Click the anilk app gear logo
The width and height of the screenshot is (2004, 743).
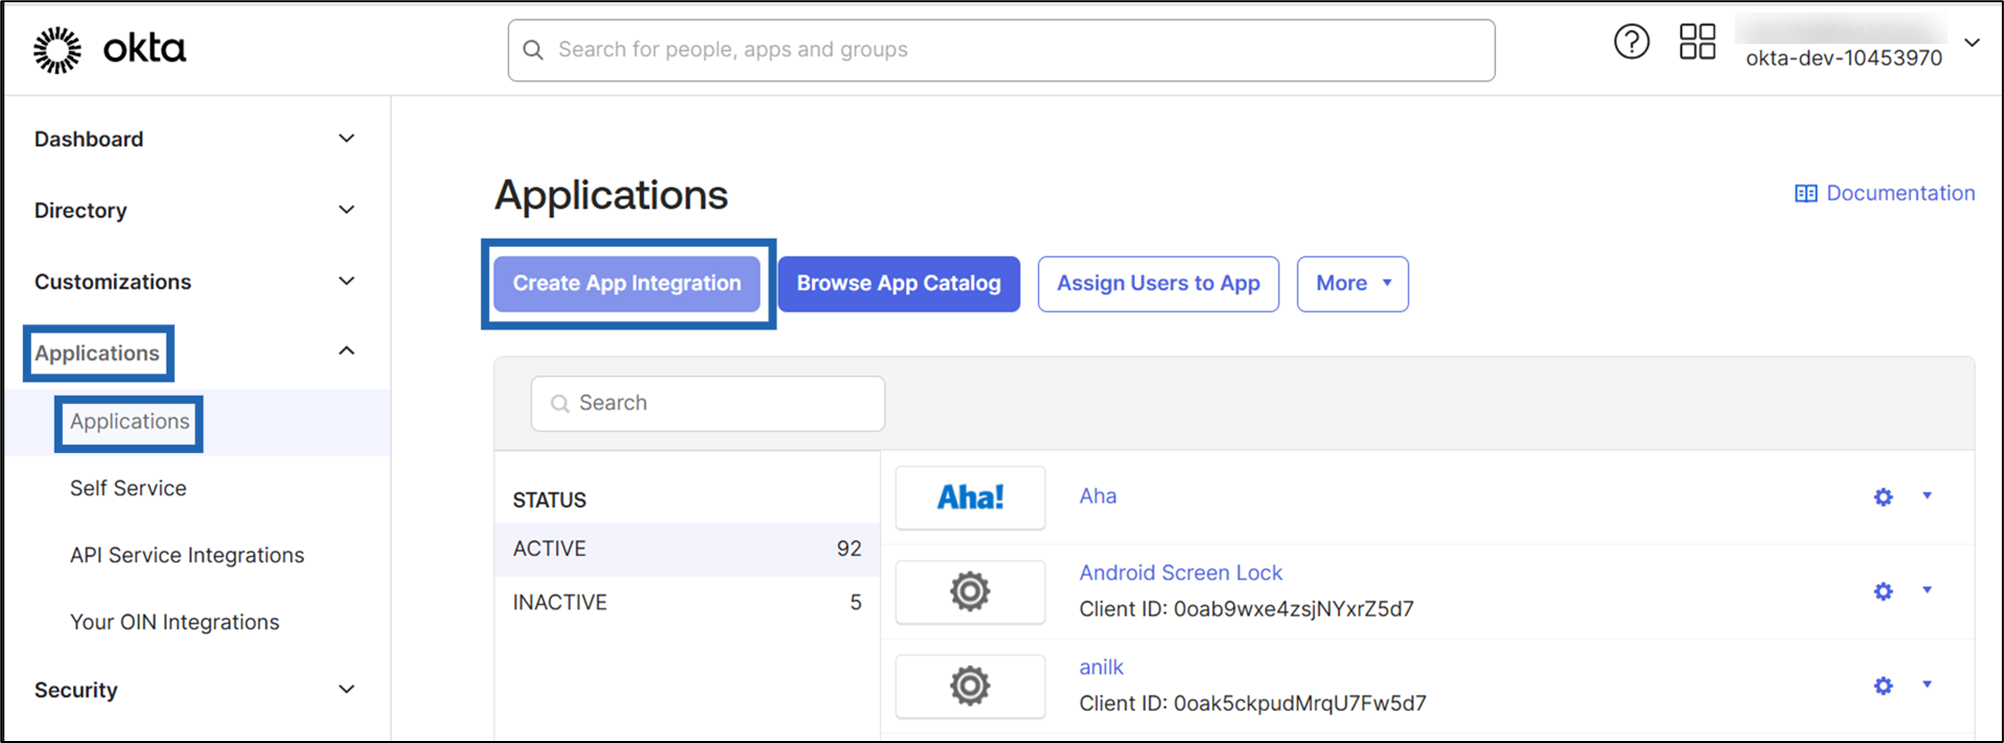[970, 686]
